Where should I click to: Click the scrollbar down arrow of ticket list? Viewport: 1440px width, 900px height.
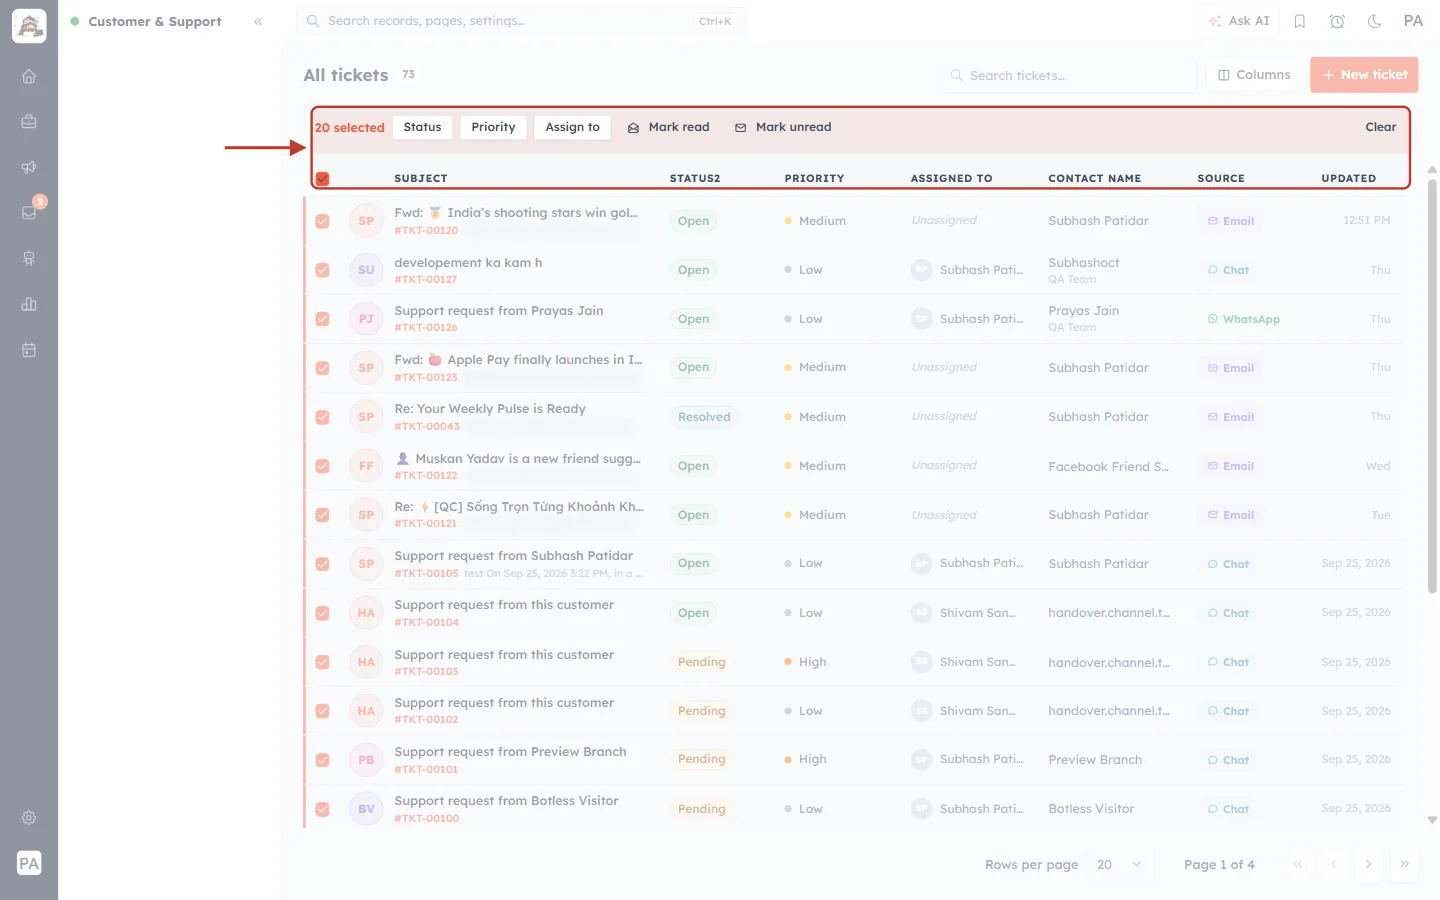coord(1432,820)
